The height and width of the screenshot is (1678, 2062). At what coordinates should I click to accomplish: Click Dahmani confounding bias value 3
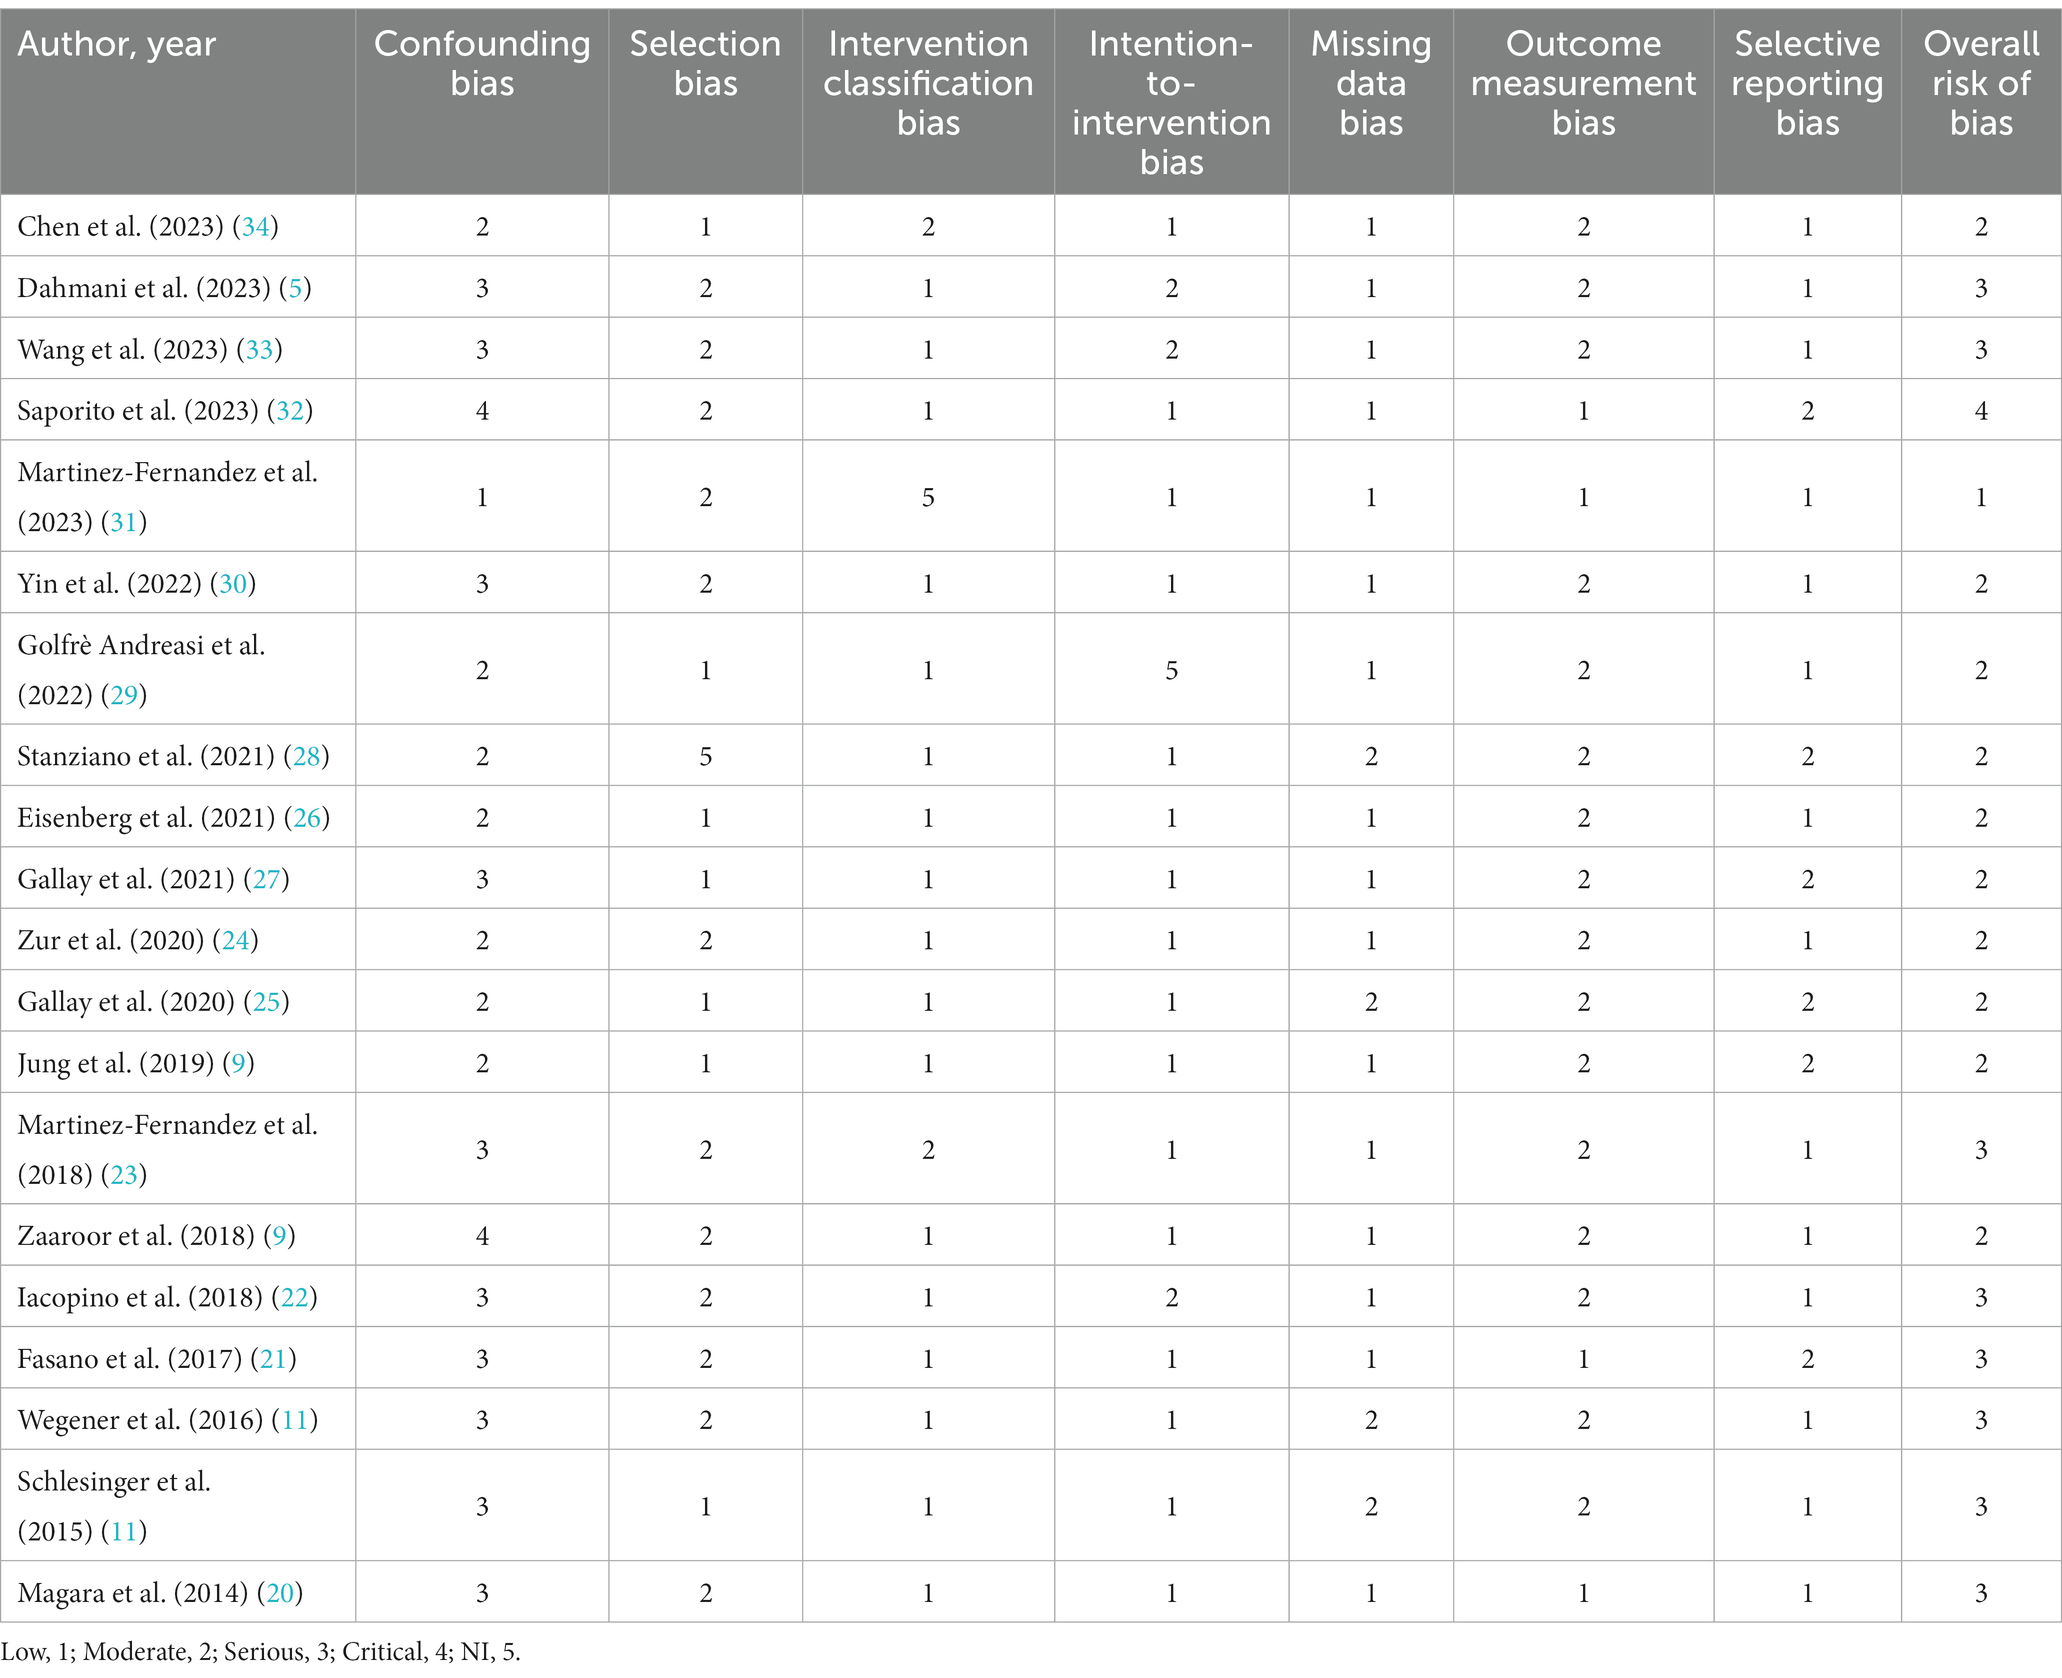(482, 288)
